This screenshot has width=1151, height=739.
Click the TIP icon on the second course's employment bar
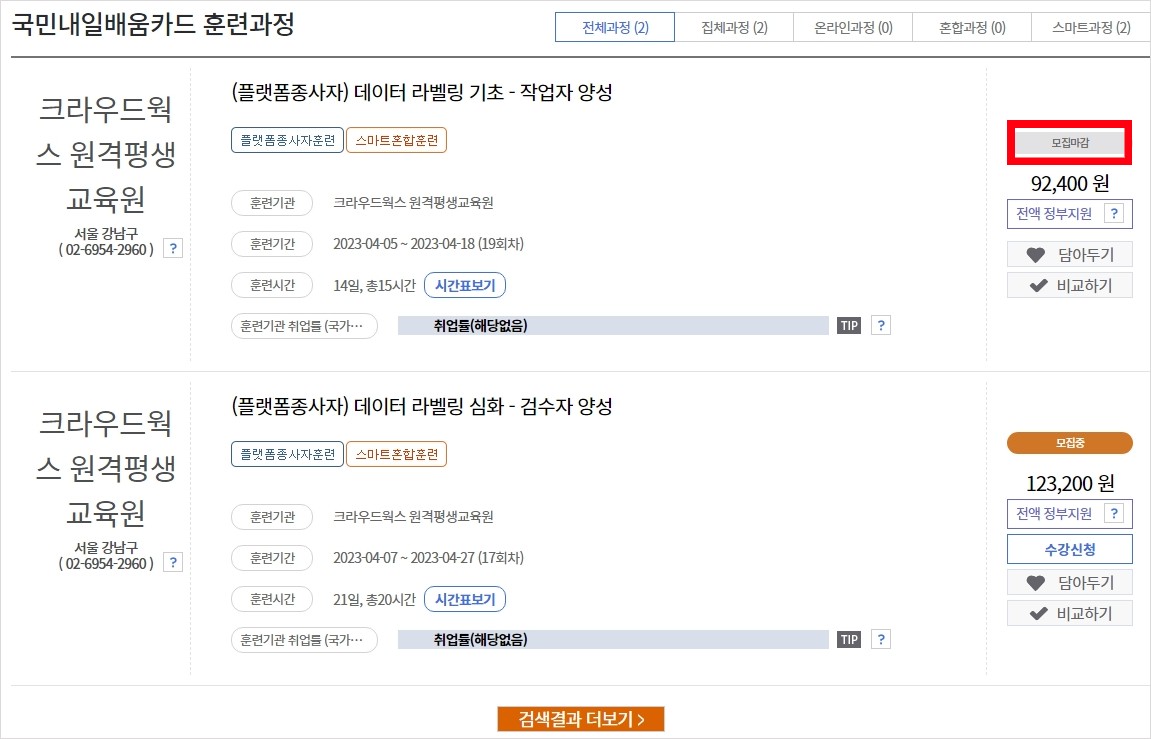coord(848,638)
